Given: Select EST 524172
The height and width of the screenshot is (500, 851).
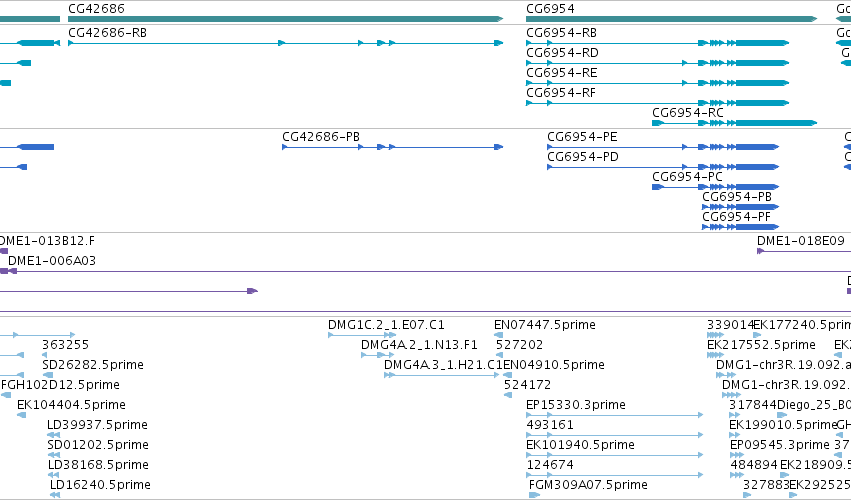Looking at the screenshot, I should (x=527, y=385).
